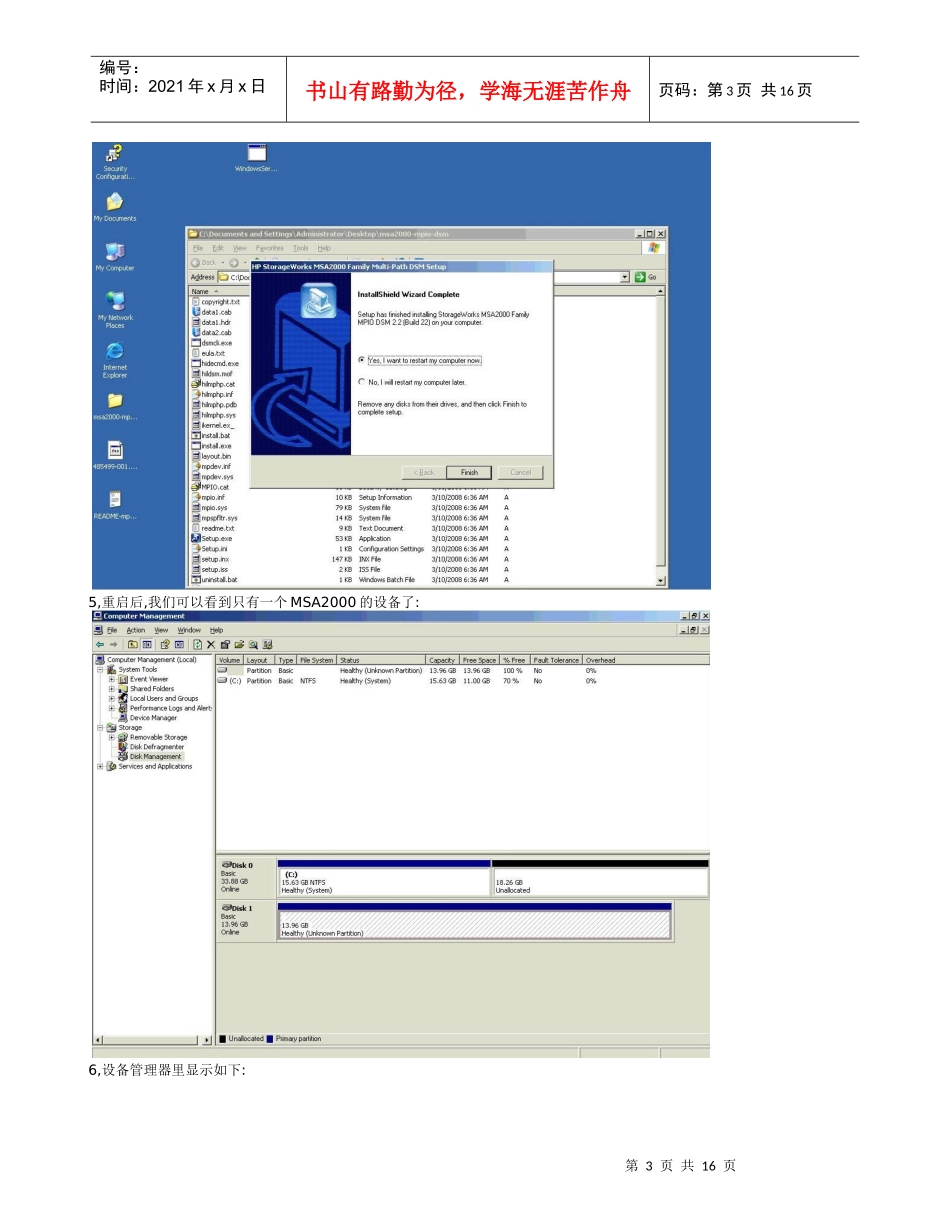
Task: Expand Services and Applications node
Action: 100,767
